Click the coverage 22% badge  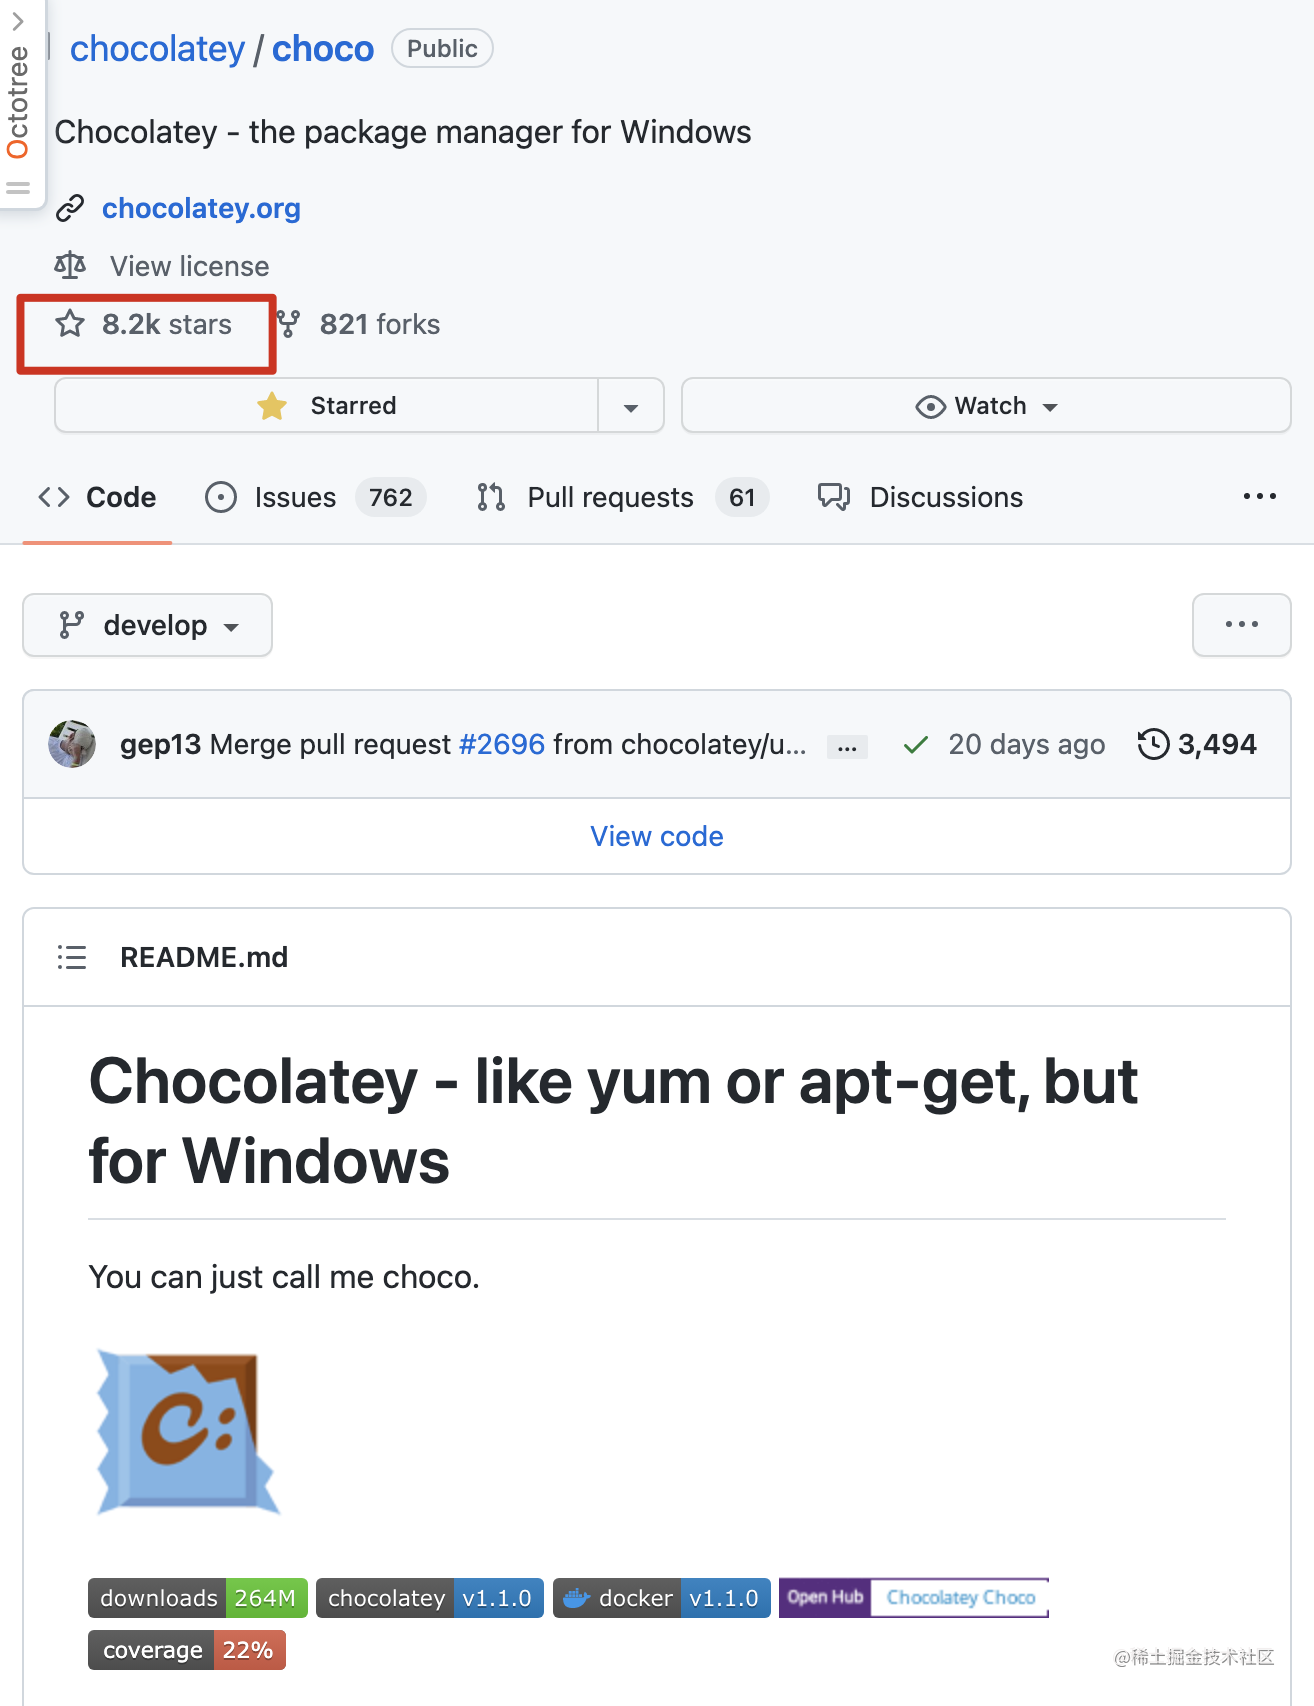pyautogui.click(x=187, y=1650)
